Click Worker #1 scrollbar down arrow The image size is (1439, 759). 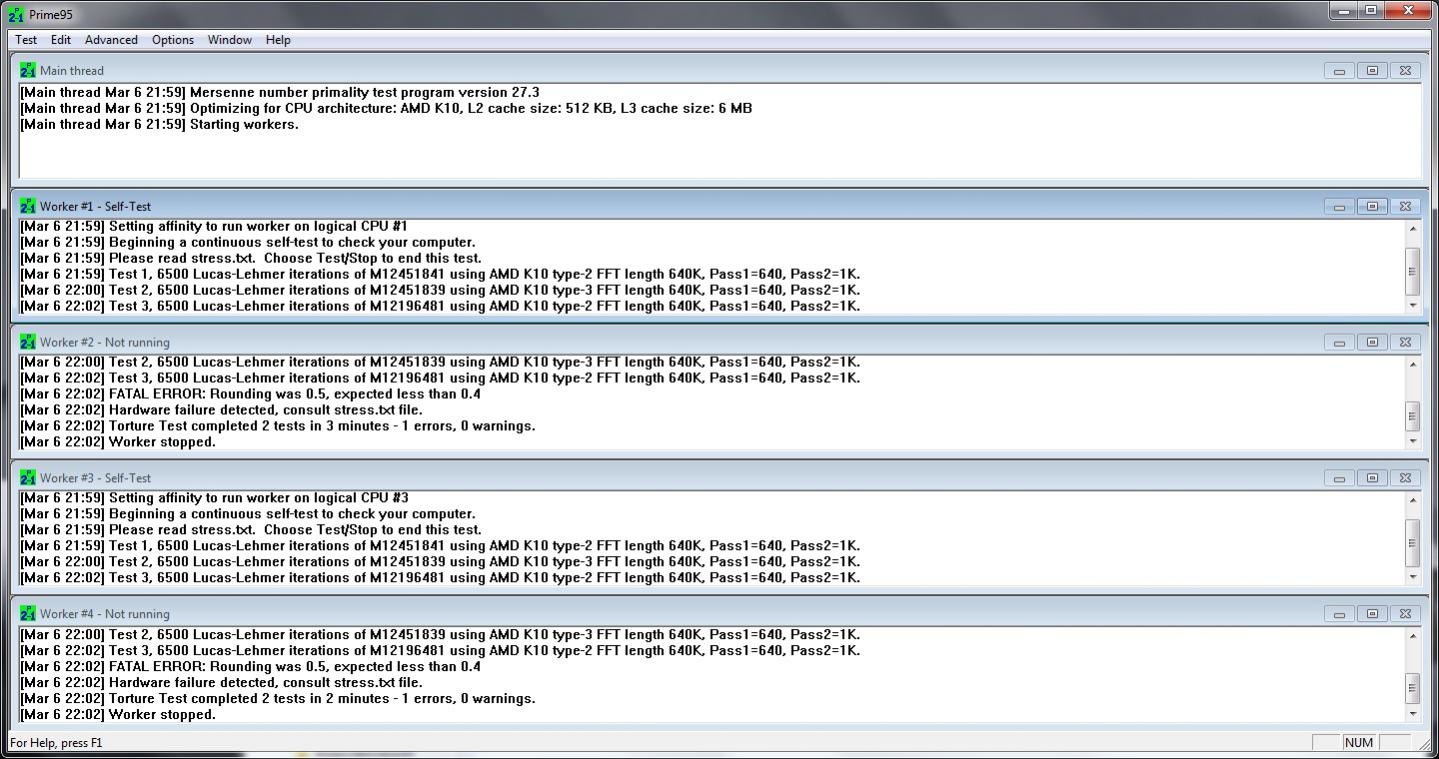1412,305
